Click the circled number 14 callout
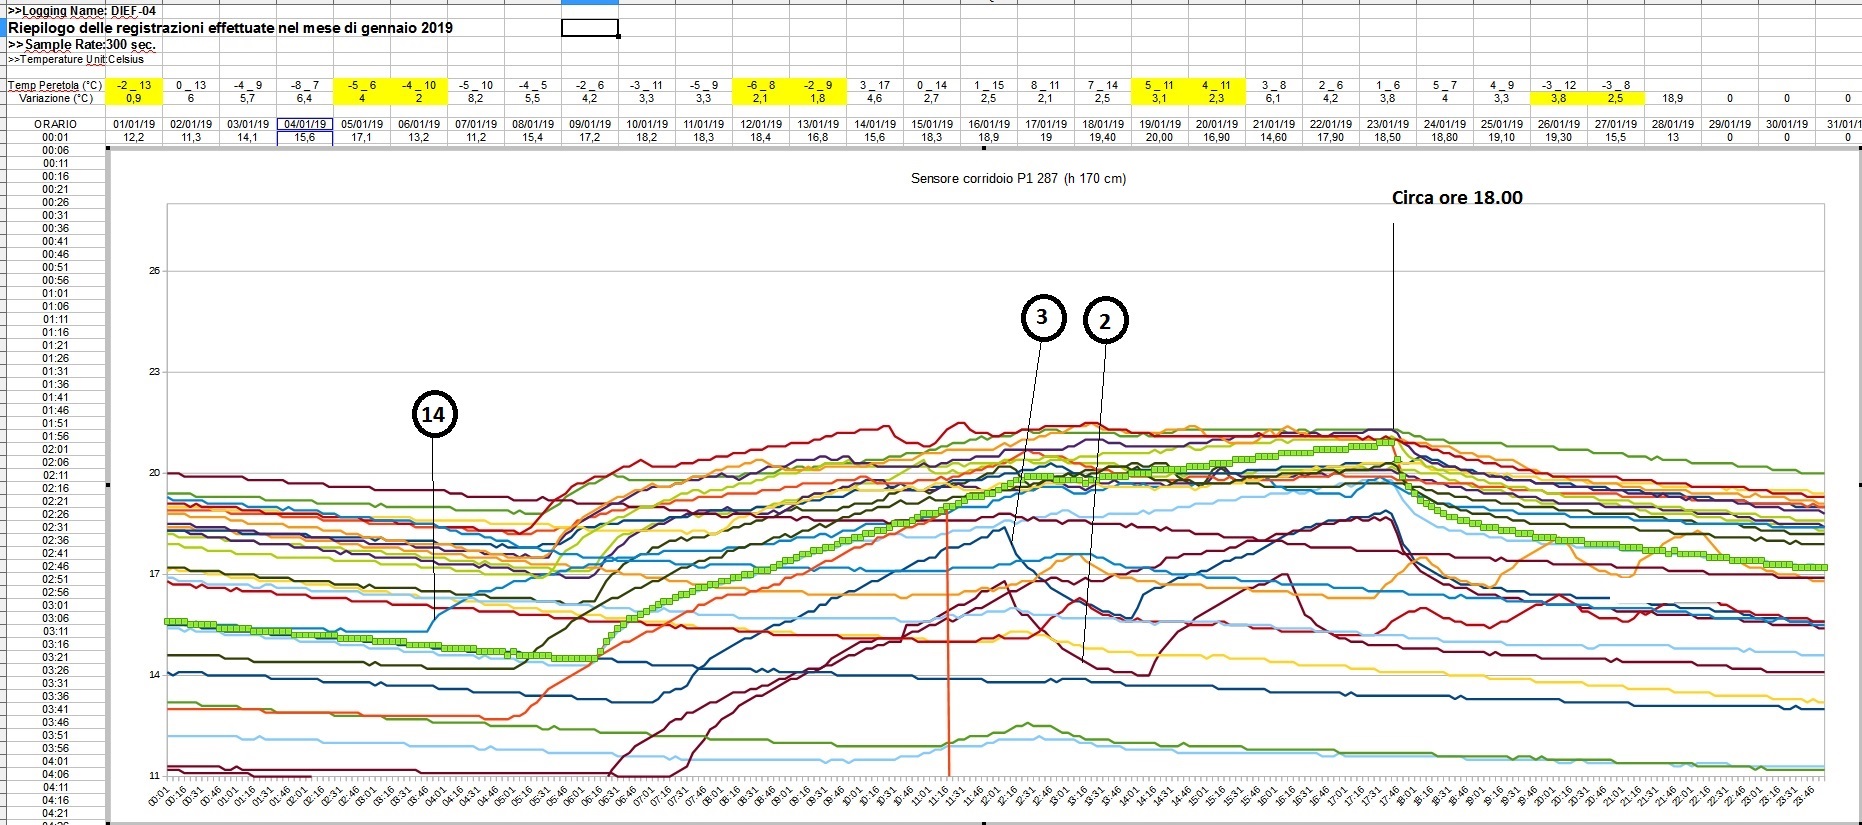This screenshot has height=825, width=1862. point(434,414)
